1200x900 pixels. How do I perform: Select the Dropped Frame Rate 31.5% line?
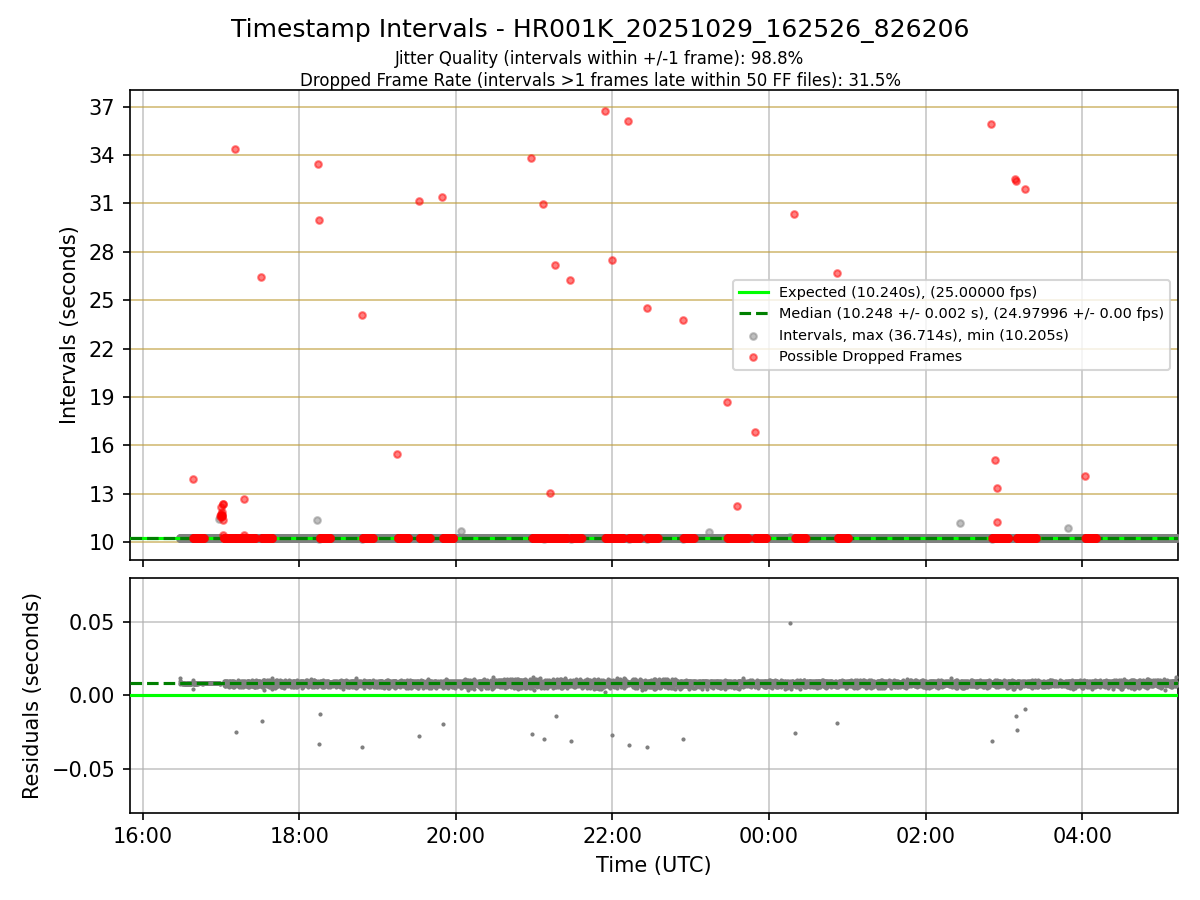pyautogui.click(x=600, y=80)
